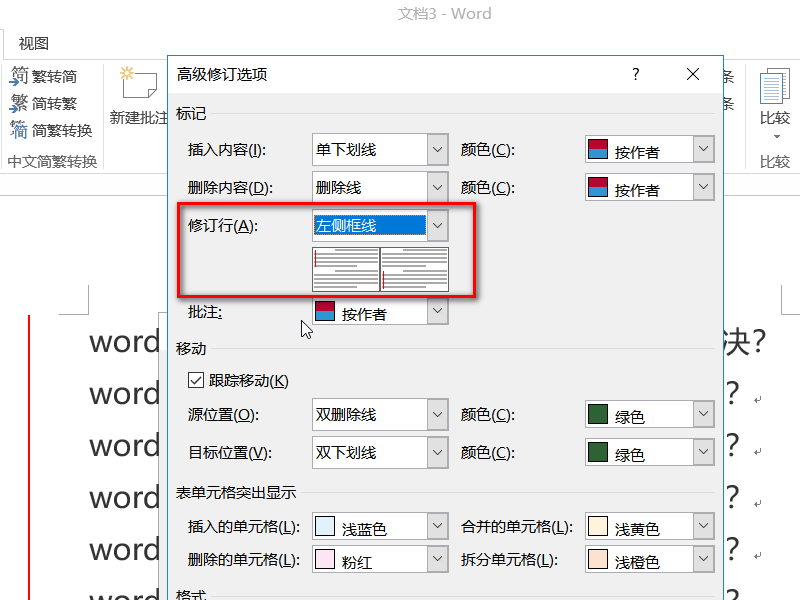The image size is (800, 600).
Task: Open 删除的单元格 粉红 dropdown
Action: click(437, 559)
